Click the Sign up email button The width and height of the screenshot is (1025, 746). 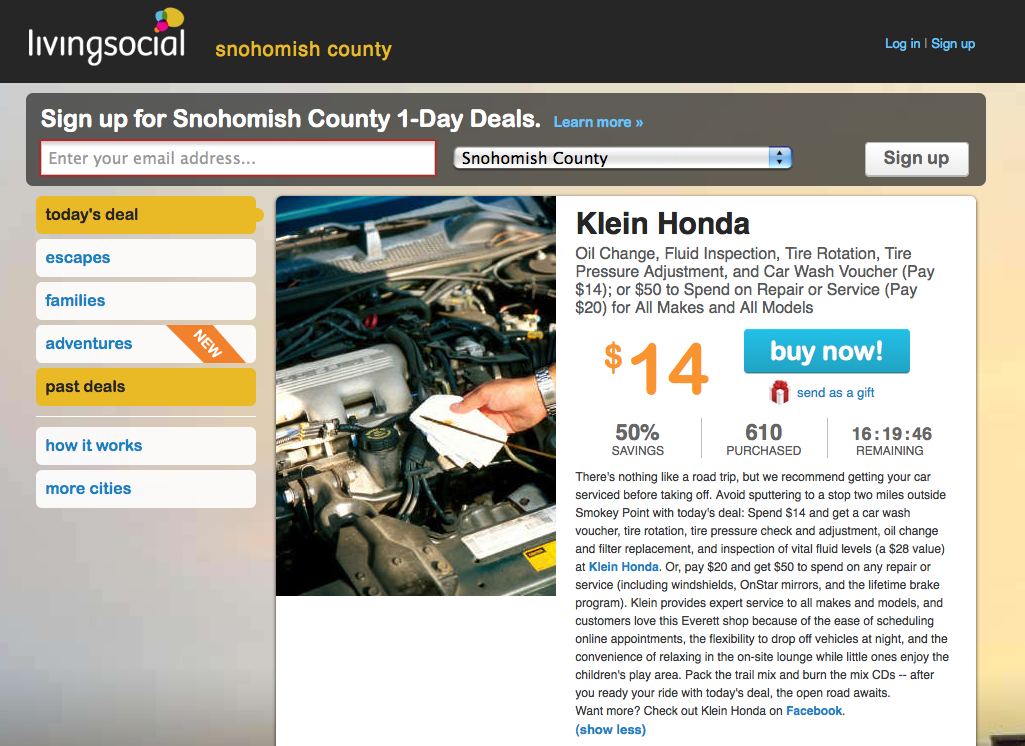coord(916,158)
